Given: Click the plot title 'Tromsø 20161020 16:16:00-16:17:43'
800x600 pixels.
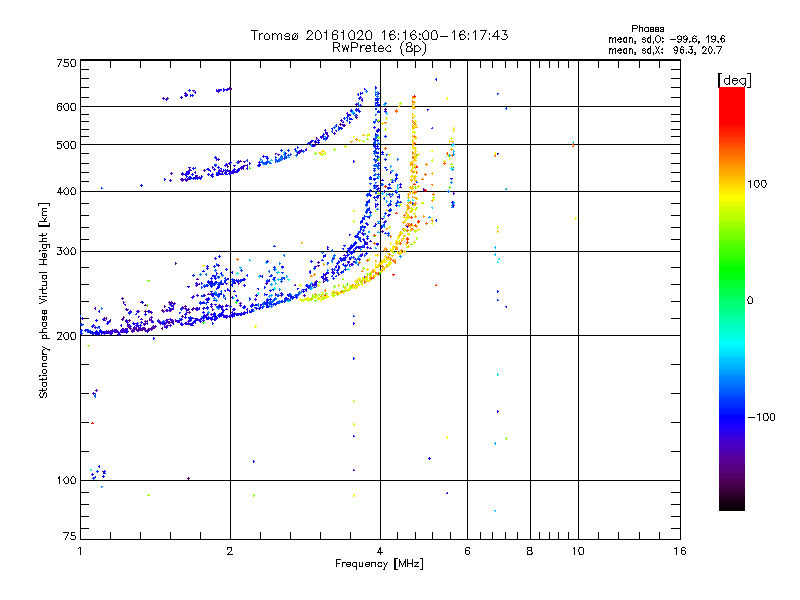Looking at the screenshot, I should 379,35.
